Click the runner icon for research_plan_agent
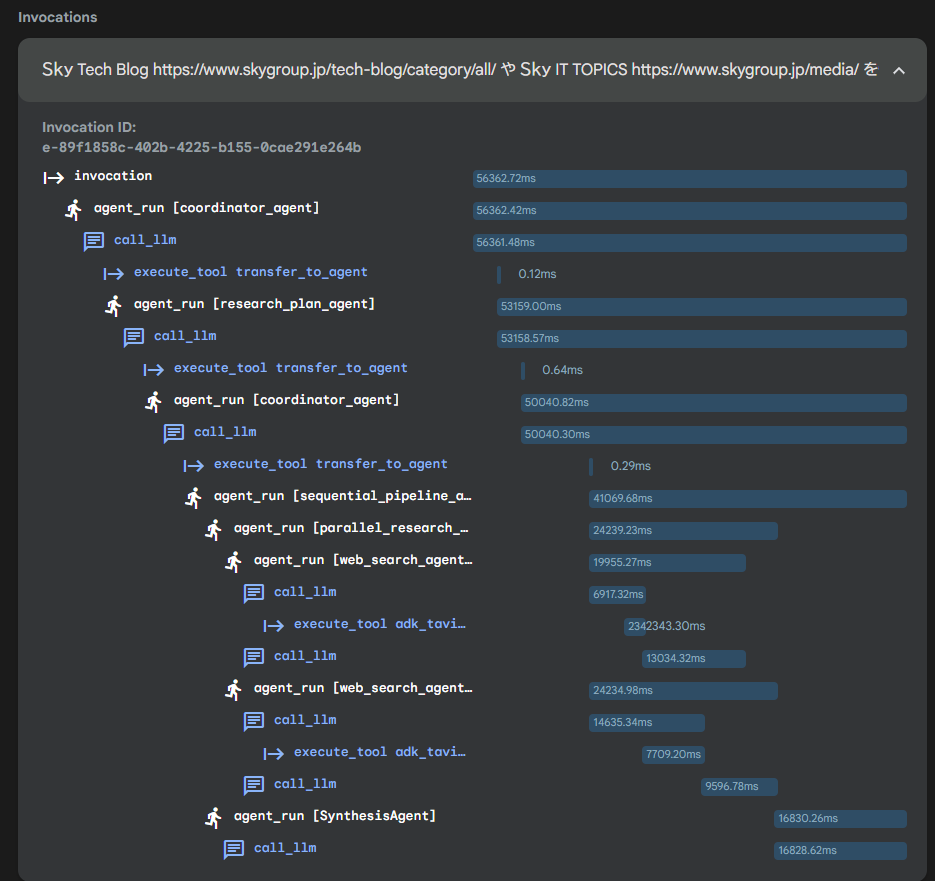 tap(114, 305)
